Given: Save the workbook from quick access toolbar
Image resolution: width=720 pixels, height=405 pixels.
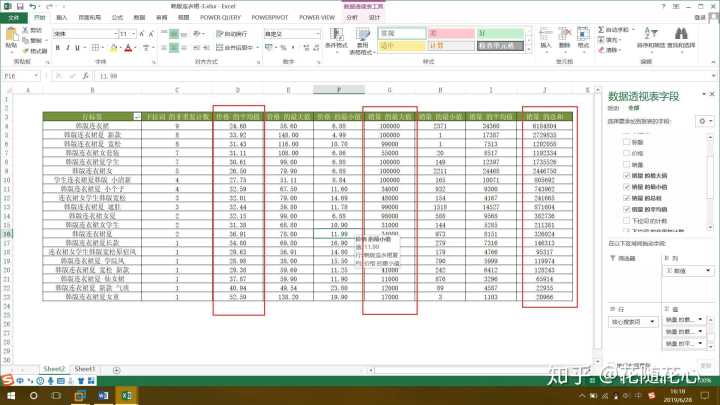Looking at the screenshot, I should point(20,6).
